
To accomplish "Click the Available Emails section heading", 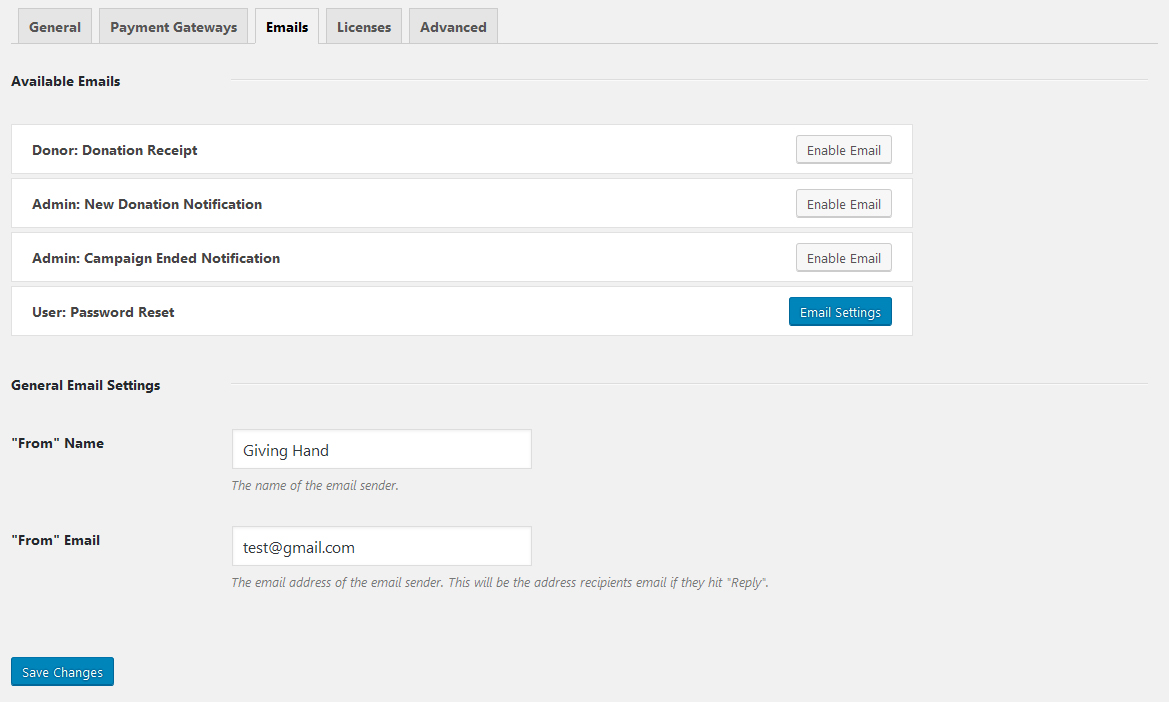I will [66, 81].
